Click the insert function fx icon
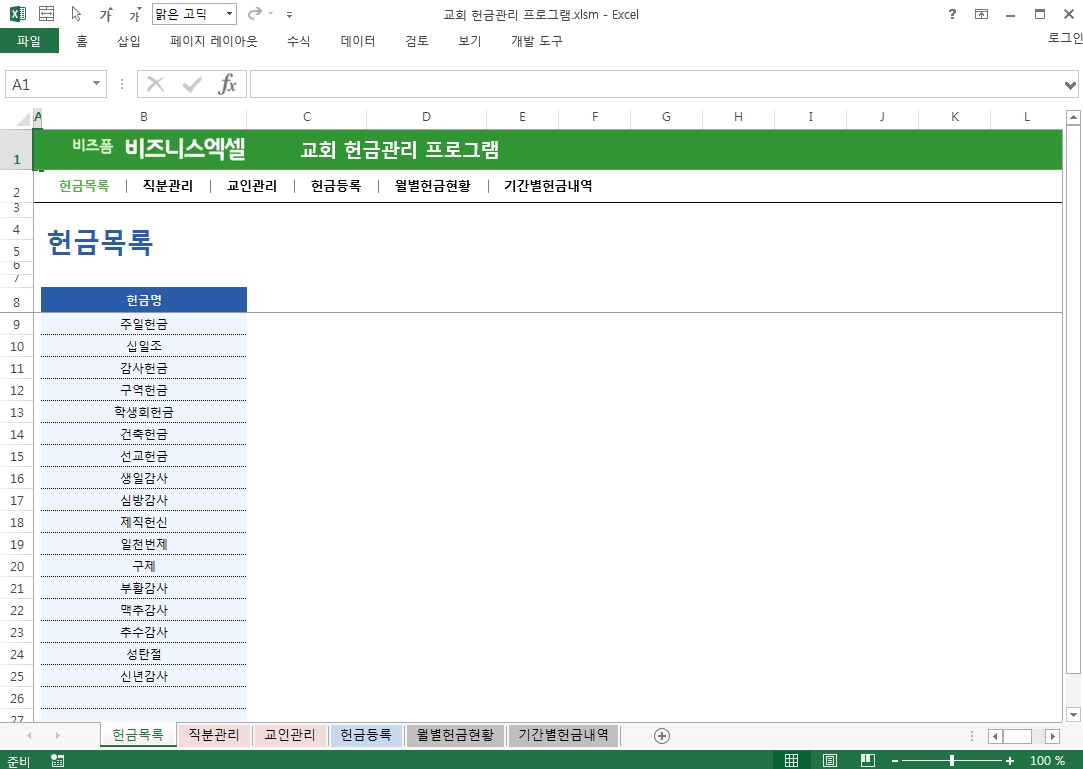The image size is (1083, 769). pos(227,84)
